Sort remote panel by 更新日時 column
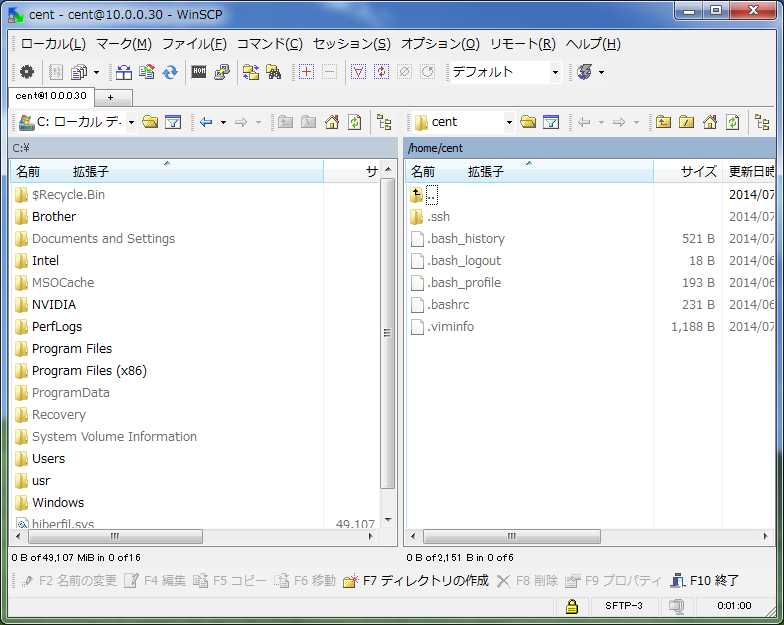Screen dimensions: 784x625 coord(749,172)
